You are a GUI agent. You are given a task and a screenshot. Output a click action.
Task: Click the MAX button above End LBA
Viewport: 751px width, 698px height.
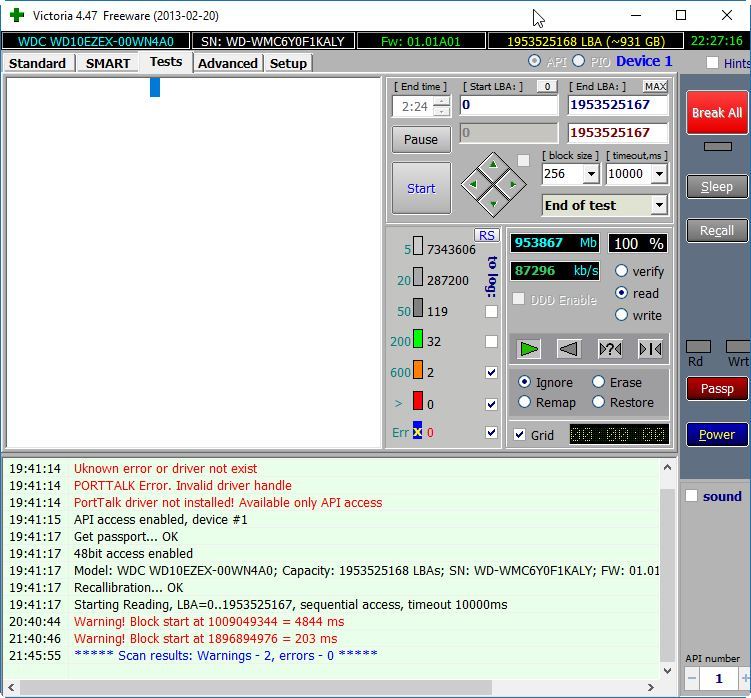655,86
